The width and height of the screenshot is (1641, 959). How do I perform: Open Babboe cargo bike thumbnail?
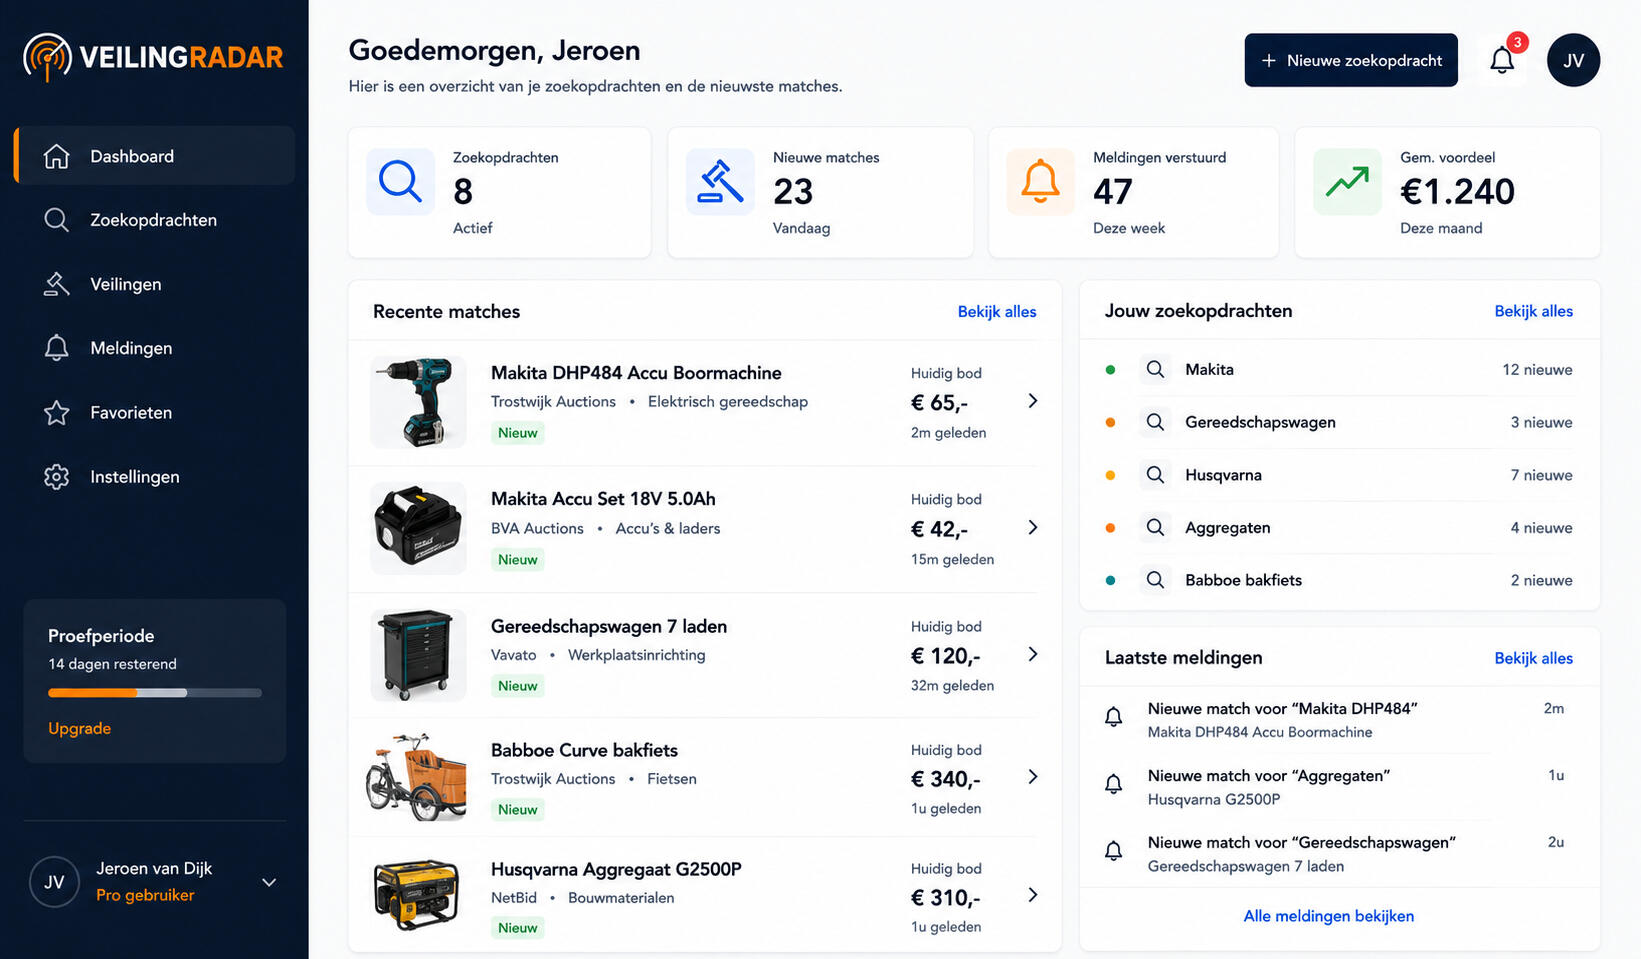click(x=418, y=777)
